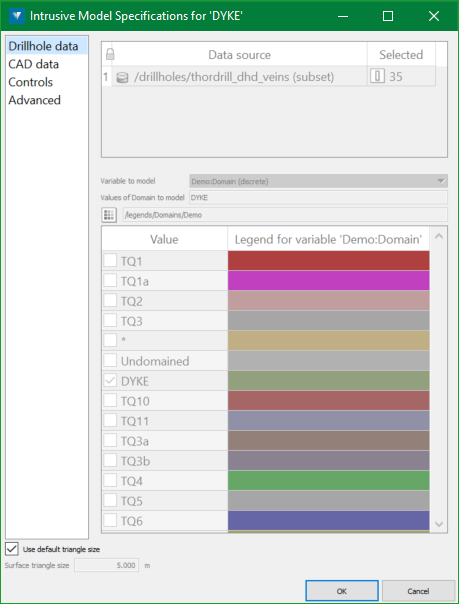This screenshot has width=459, height=604.
Task: Select the Advanced page
Action: (35, 100)
